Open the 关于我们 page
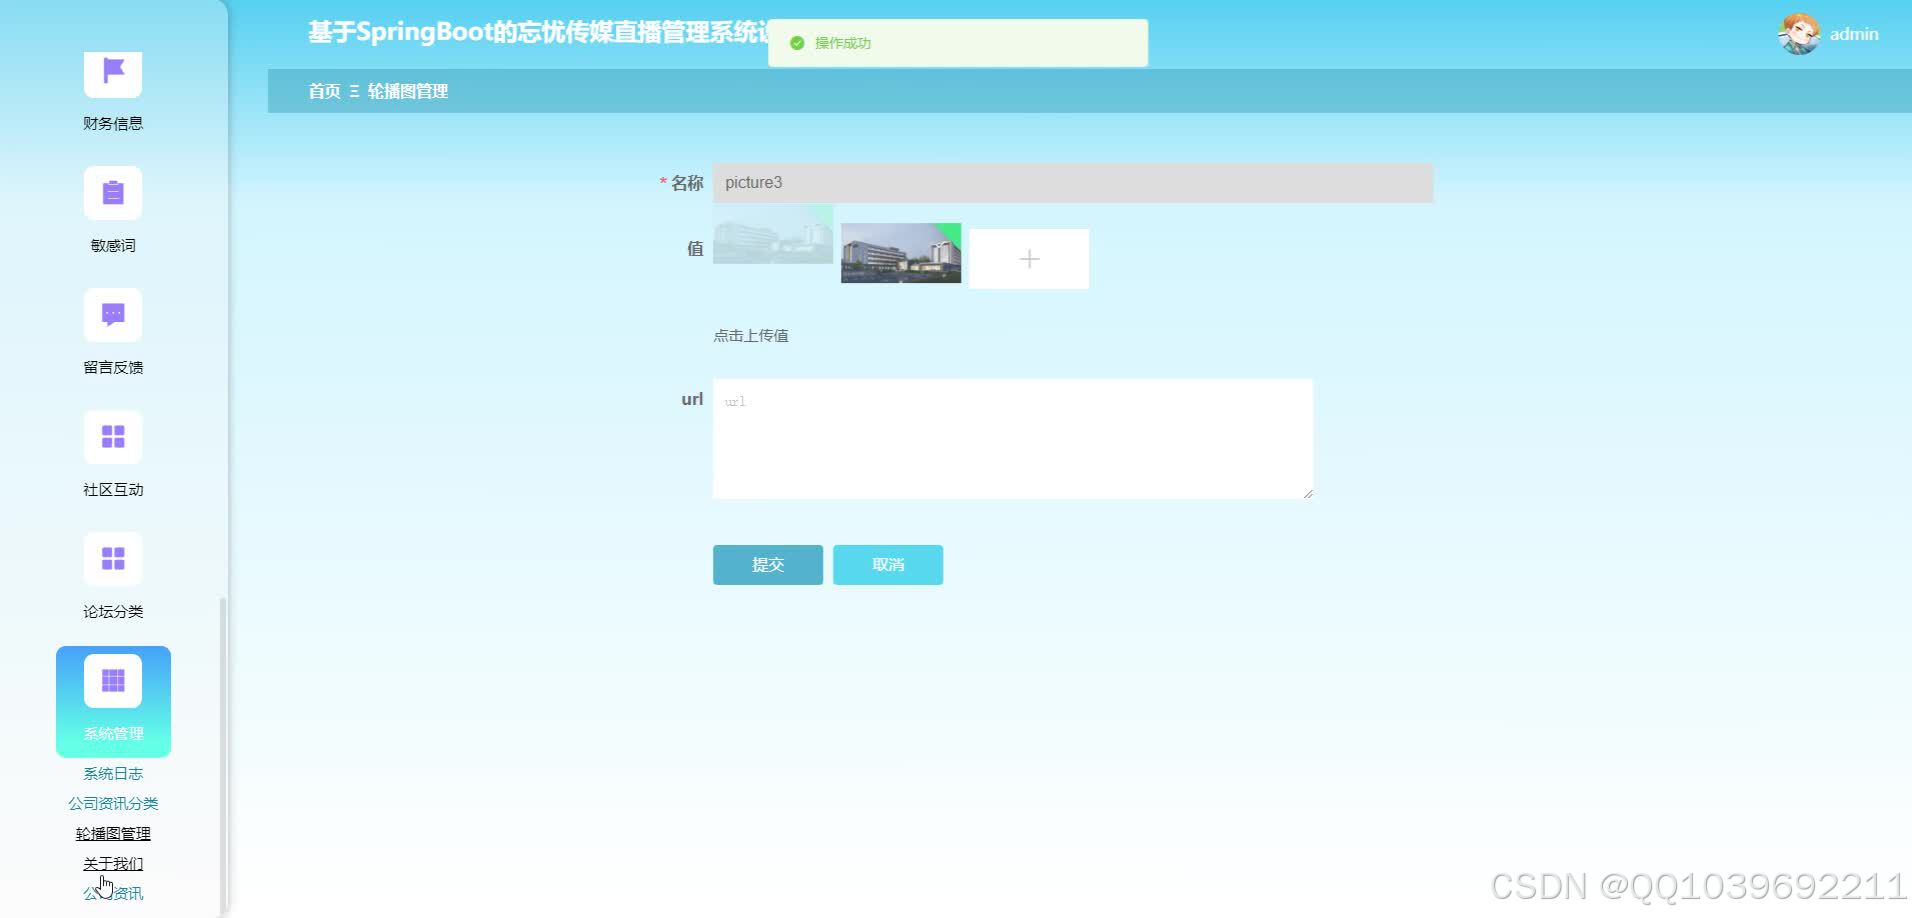The width and height of the screenshot is (1912, 918). tap(113, 862)
